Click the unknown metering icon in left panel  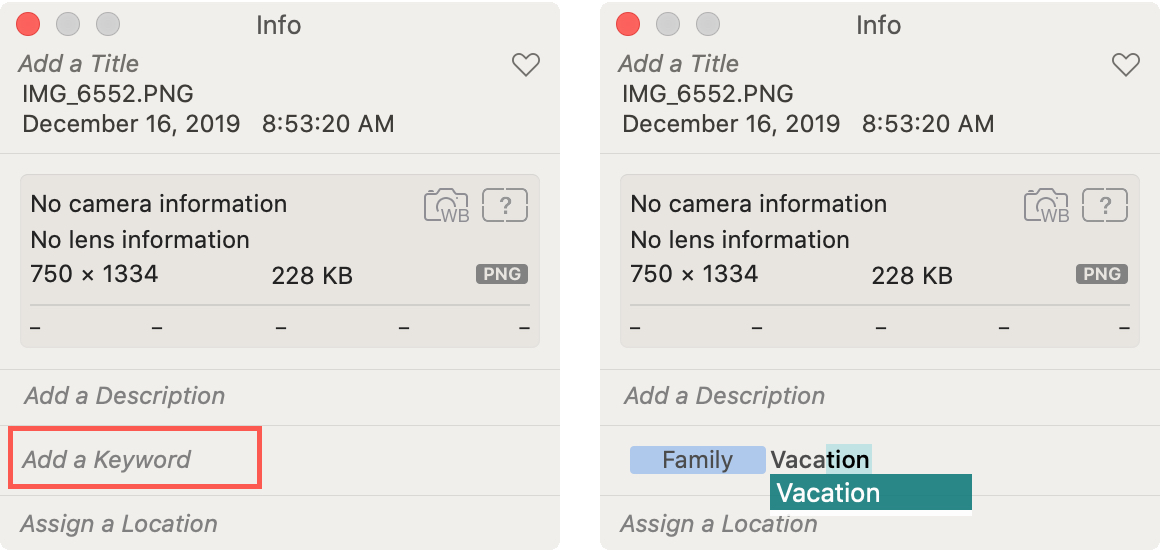[505, 205]
